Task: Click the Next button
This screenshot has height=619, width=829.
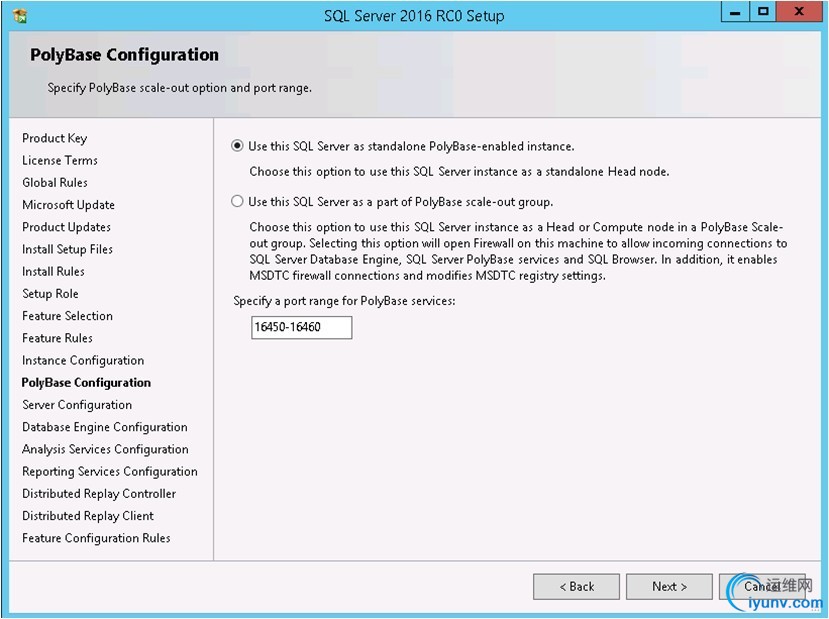Action: 669,587
